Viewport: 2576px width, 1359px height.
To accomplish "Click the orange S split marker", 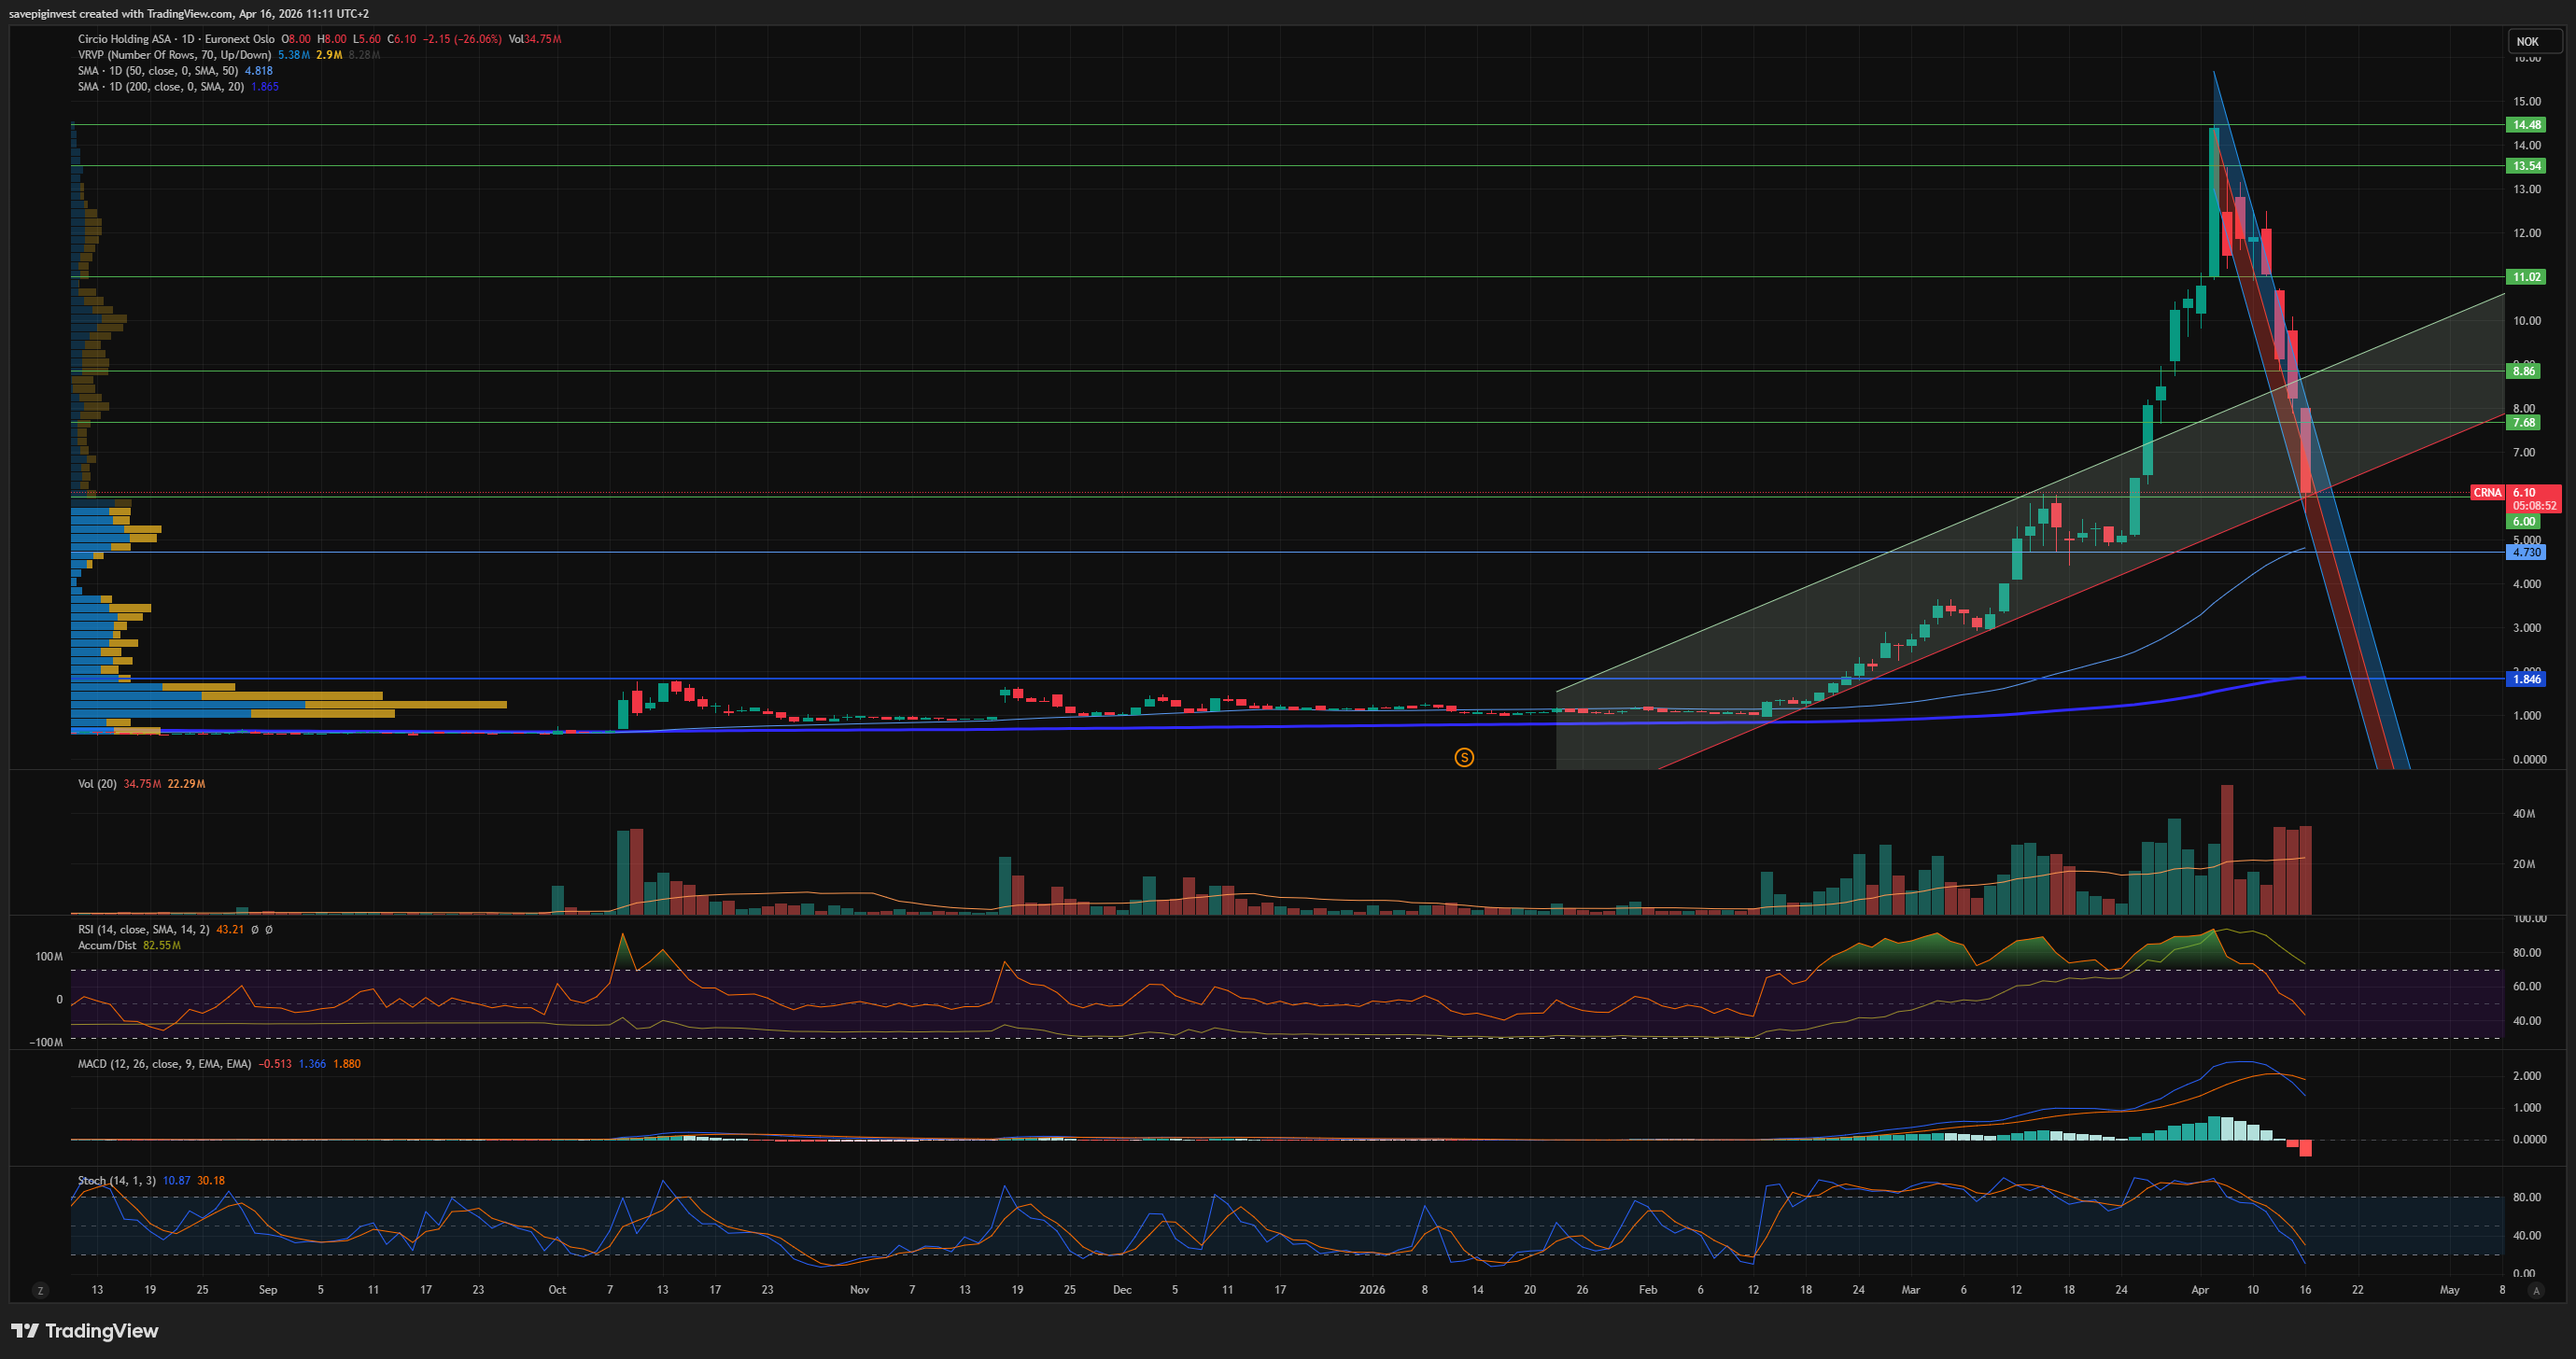I will pos(1464,758).
